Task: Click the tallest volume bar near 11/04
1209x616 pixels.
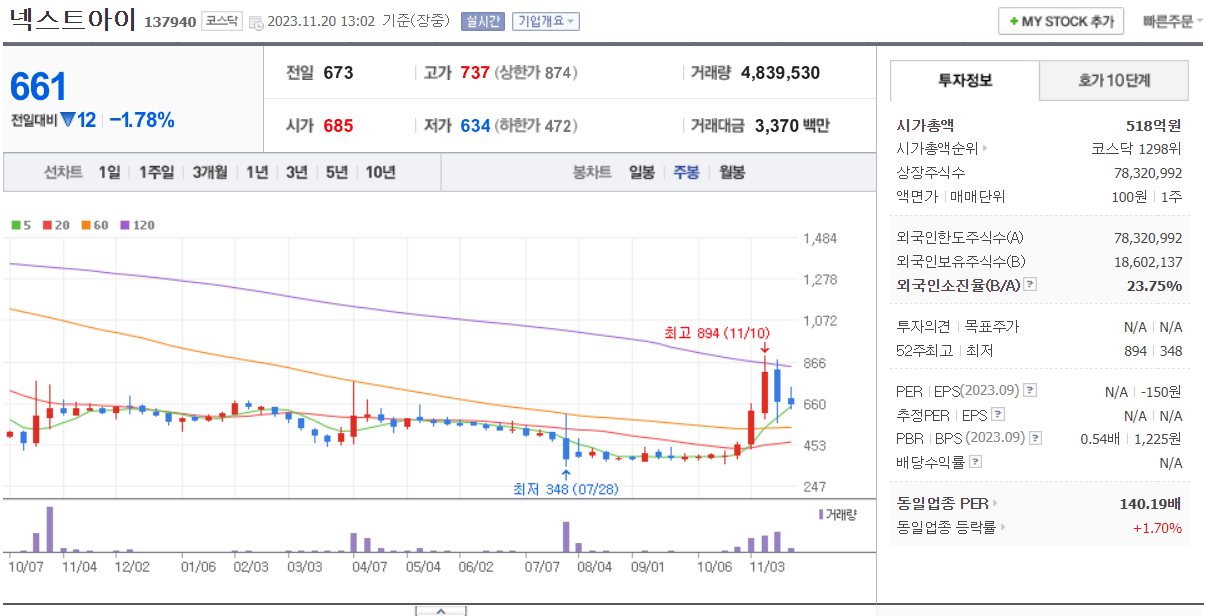Action: tap(49, 529)
